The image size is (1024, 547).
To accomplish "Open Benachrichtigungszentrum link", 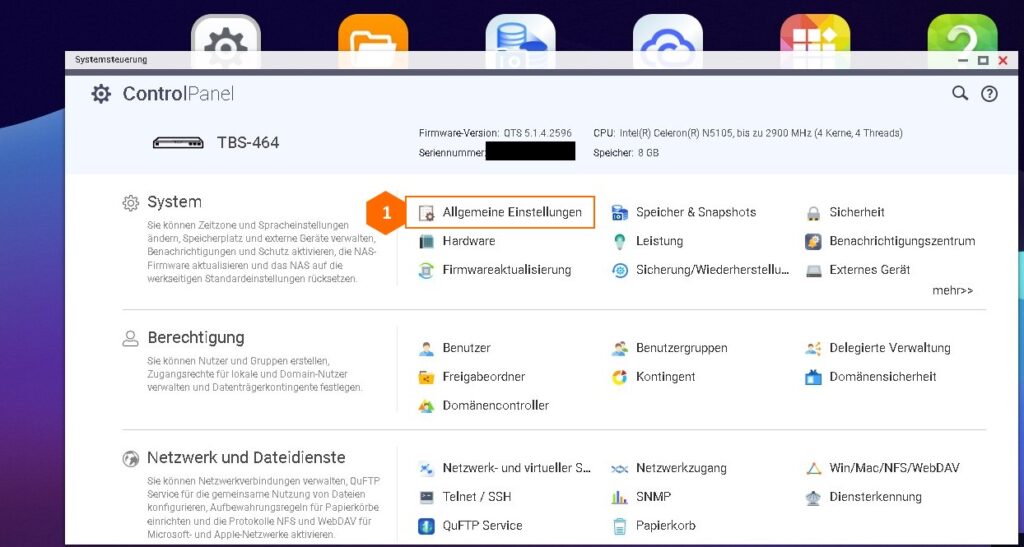I will coord(903,241).
